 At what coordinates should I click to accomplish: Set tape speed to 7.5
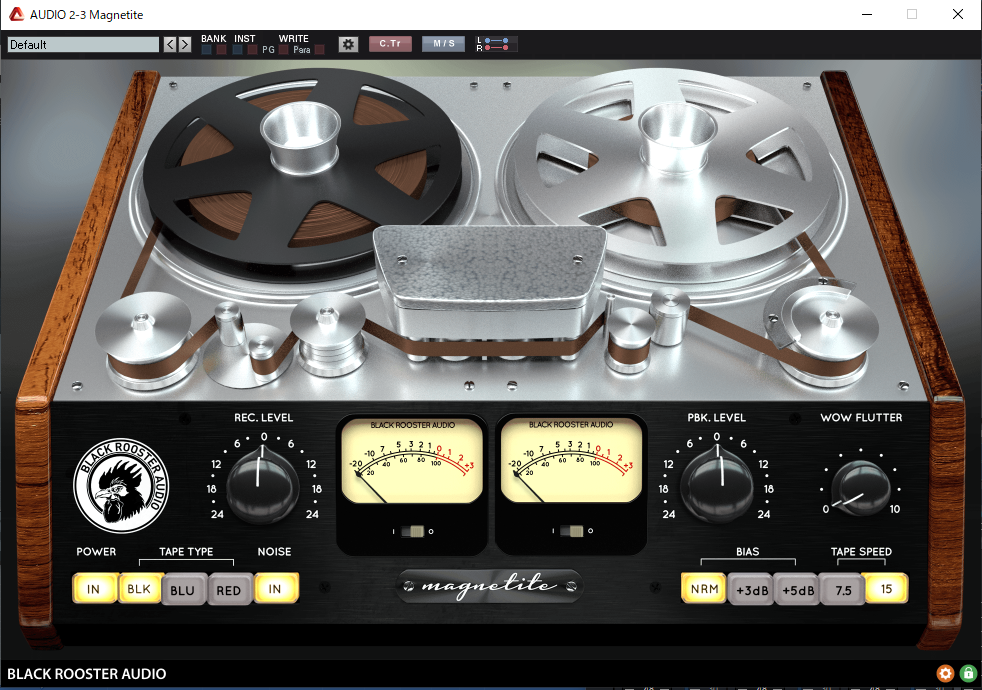pos(843,590)
